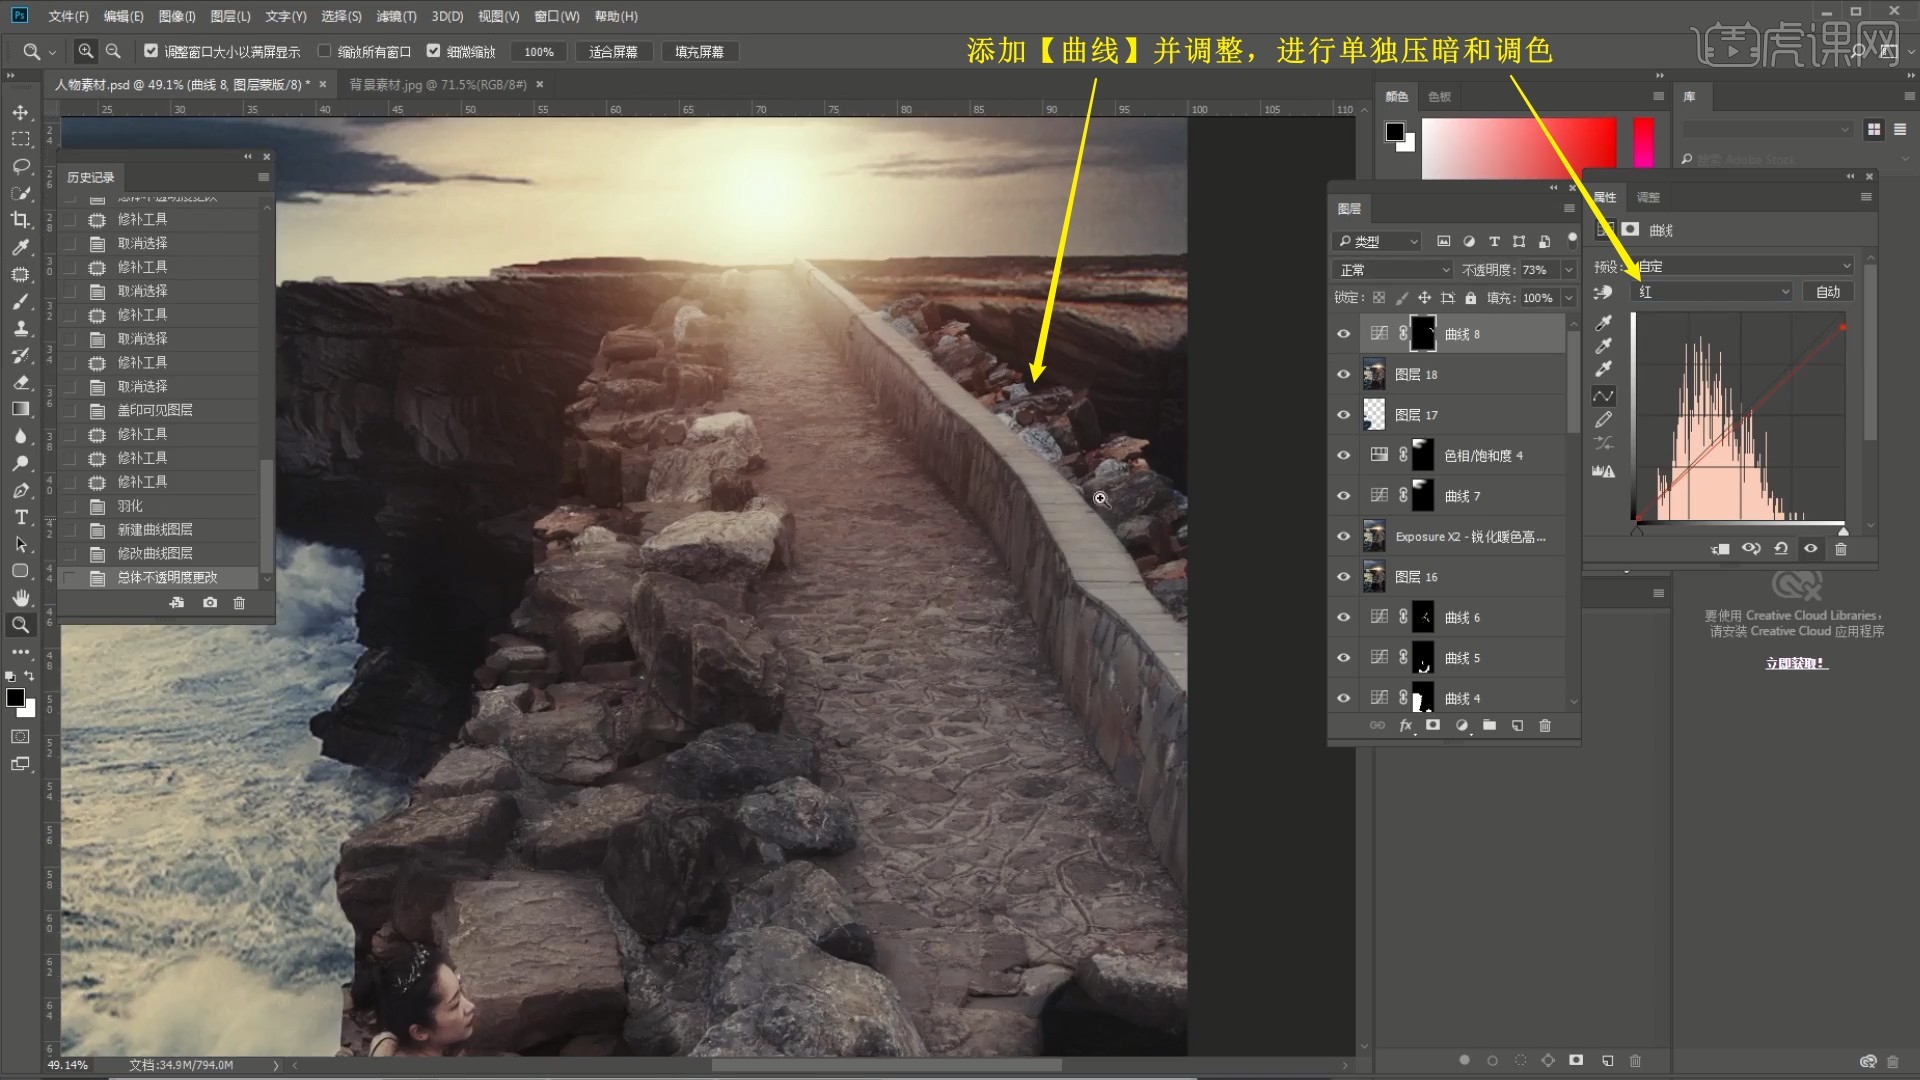Enable 缩放所有窗口 checkbox
The height and width of the screenshot is (1080, 1920).
pyautogui.click(x=324, y=51)
